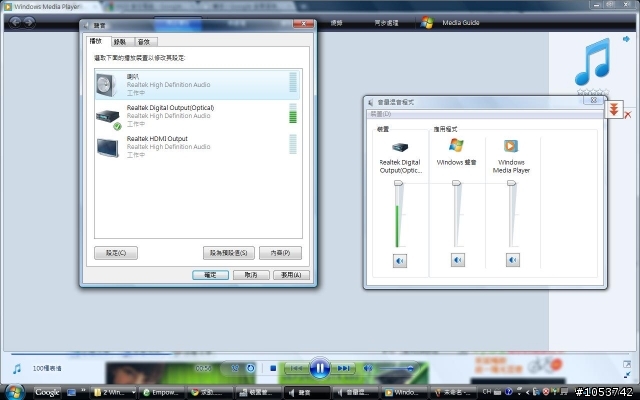Viewport: 640px width, 400px height.
Task: Click Windows Media Player icon in mixer
Action: 511,146
